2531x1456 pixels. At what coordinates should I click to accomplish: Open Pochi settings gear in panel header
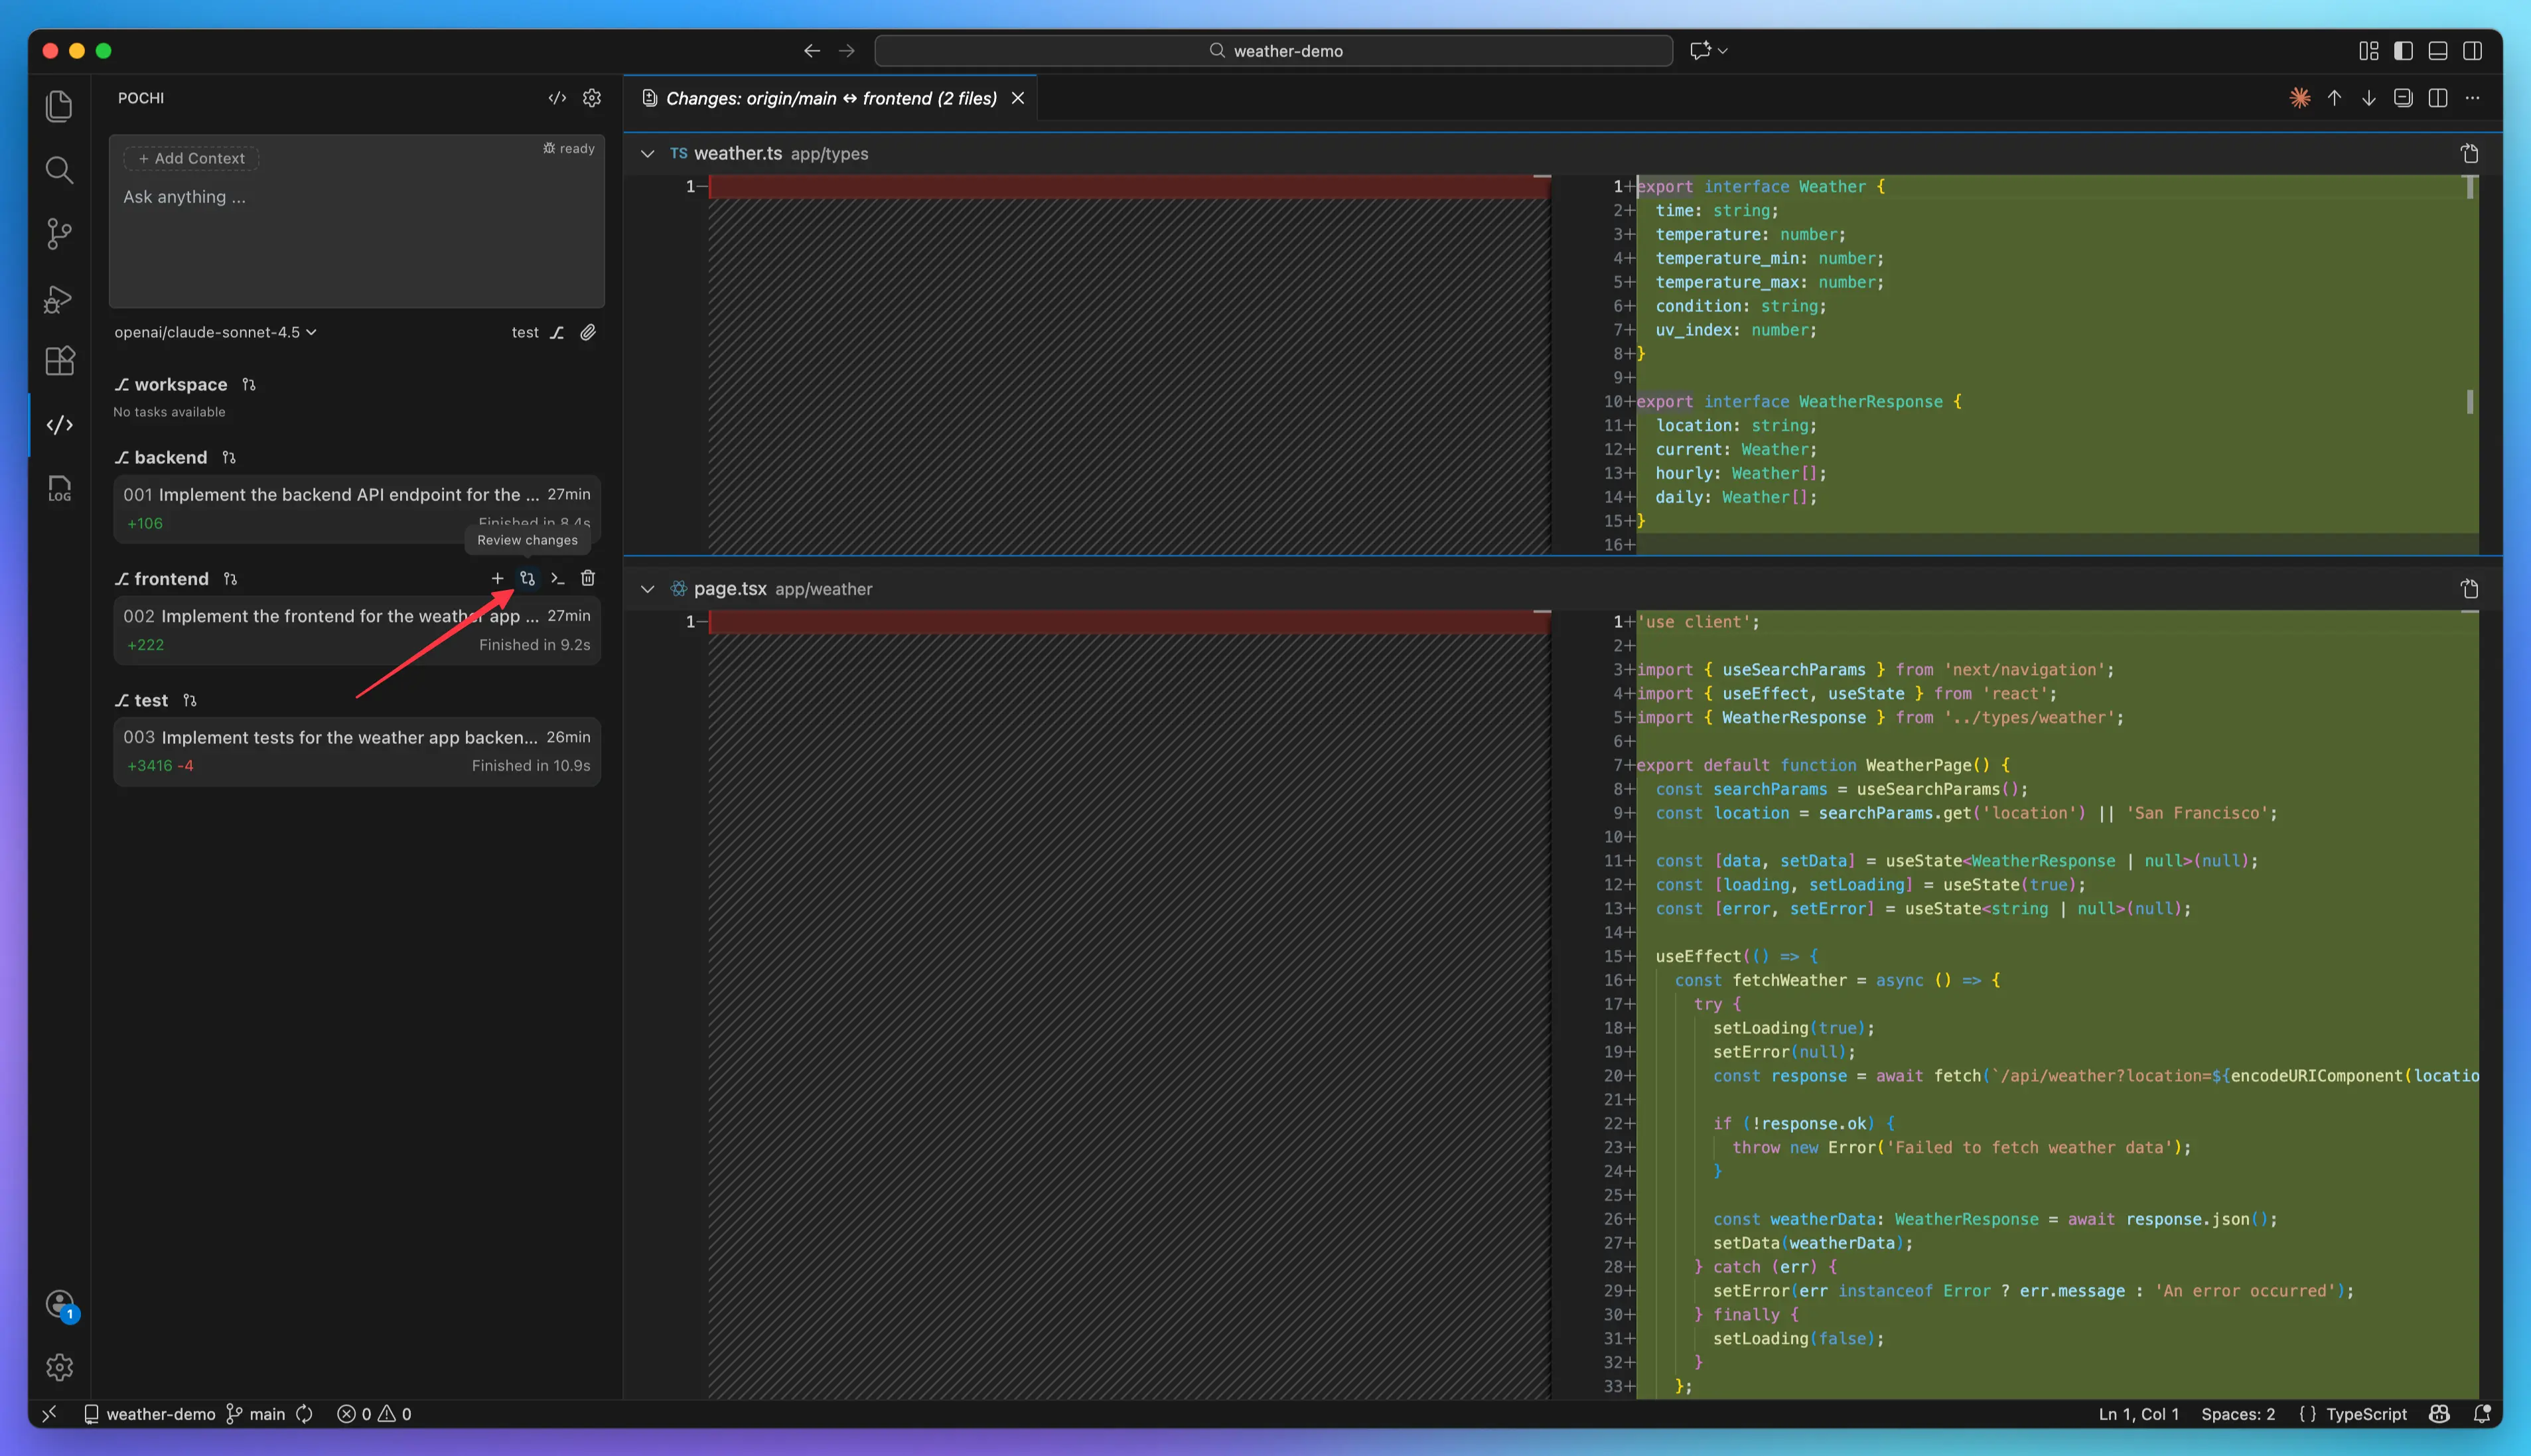coord(592,98)
